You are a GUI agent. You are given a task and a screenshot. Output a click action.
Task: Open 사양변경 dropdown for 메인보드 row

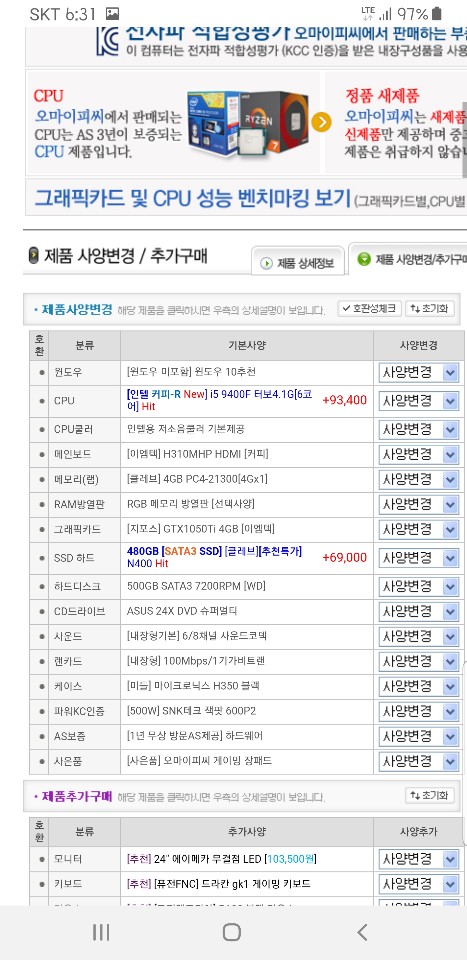coord(419,454)
